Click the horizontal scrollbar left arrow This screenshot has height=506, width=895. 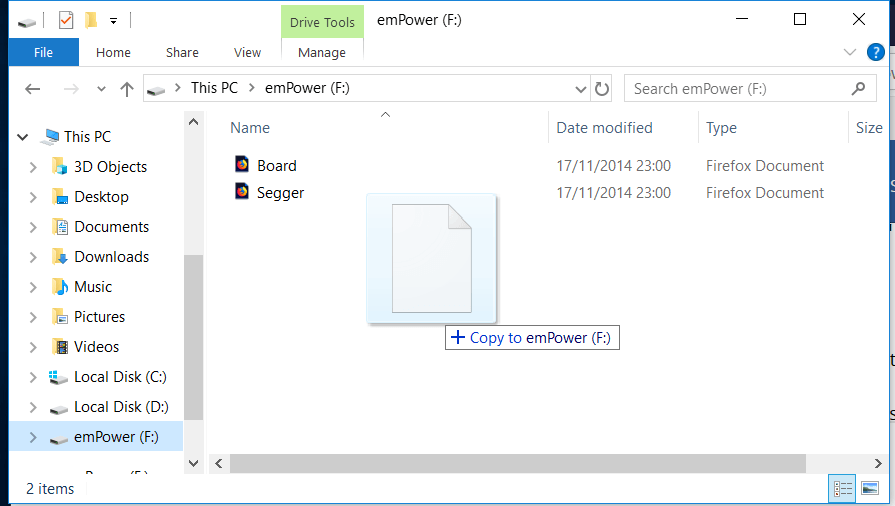219,464
